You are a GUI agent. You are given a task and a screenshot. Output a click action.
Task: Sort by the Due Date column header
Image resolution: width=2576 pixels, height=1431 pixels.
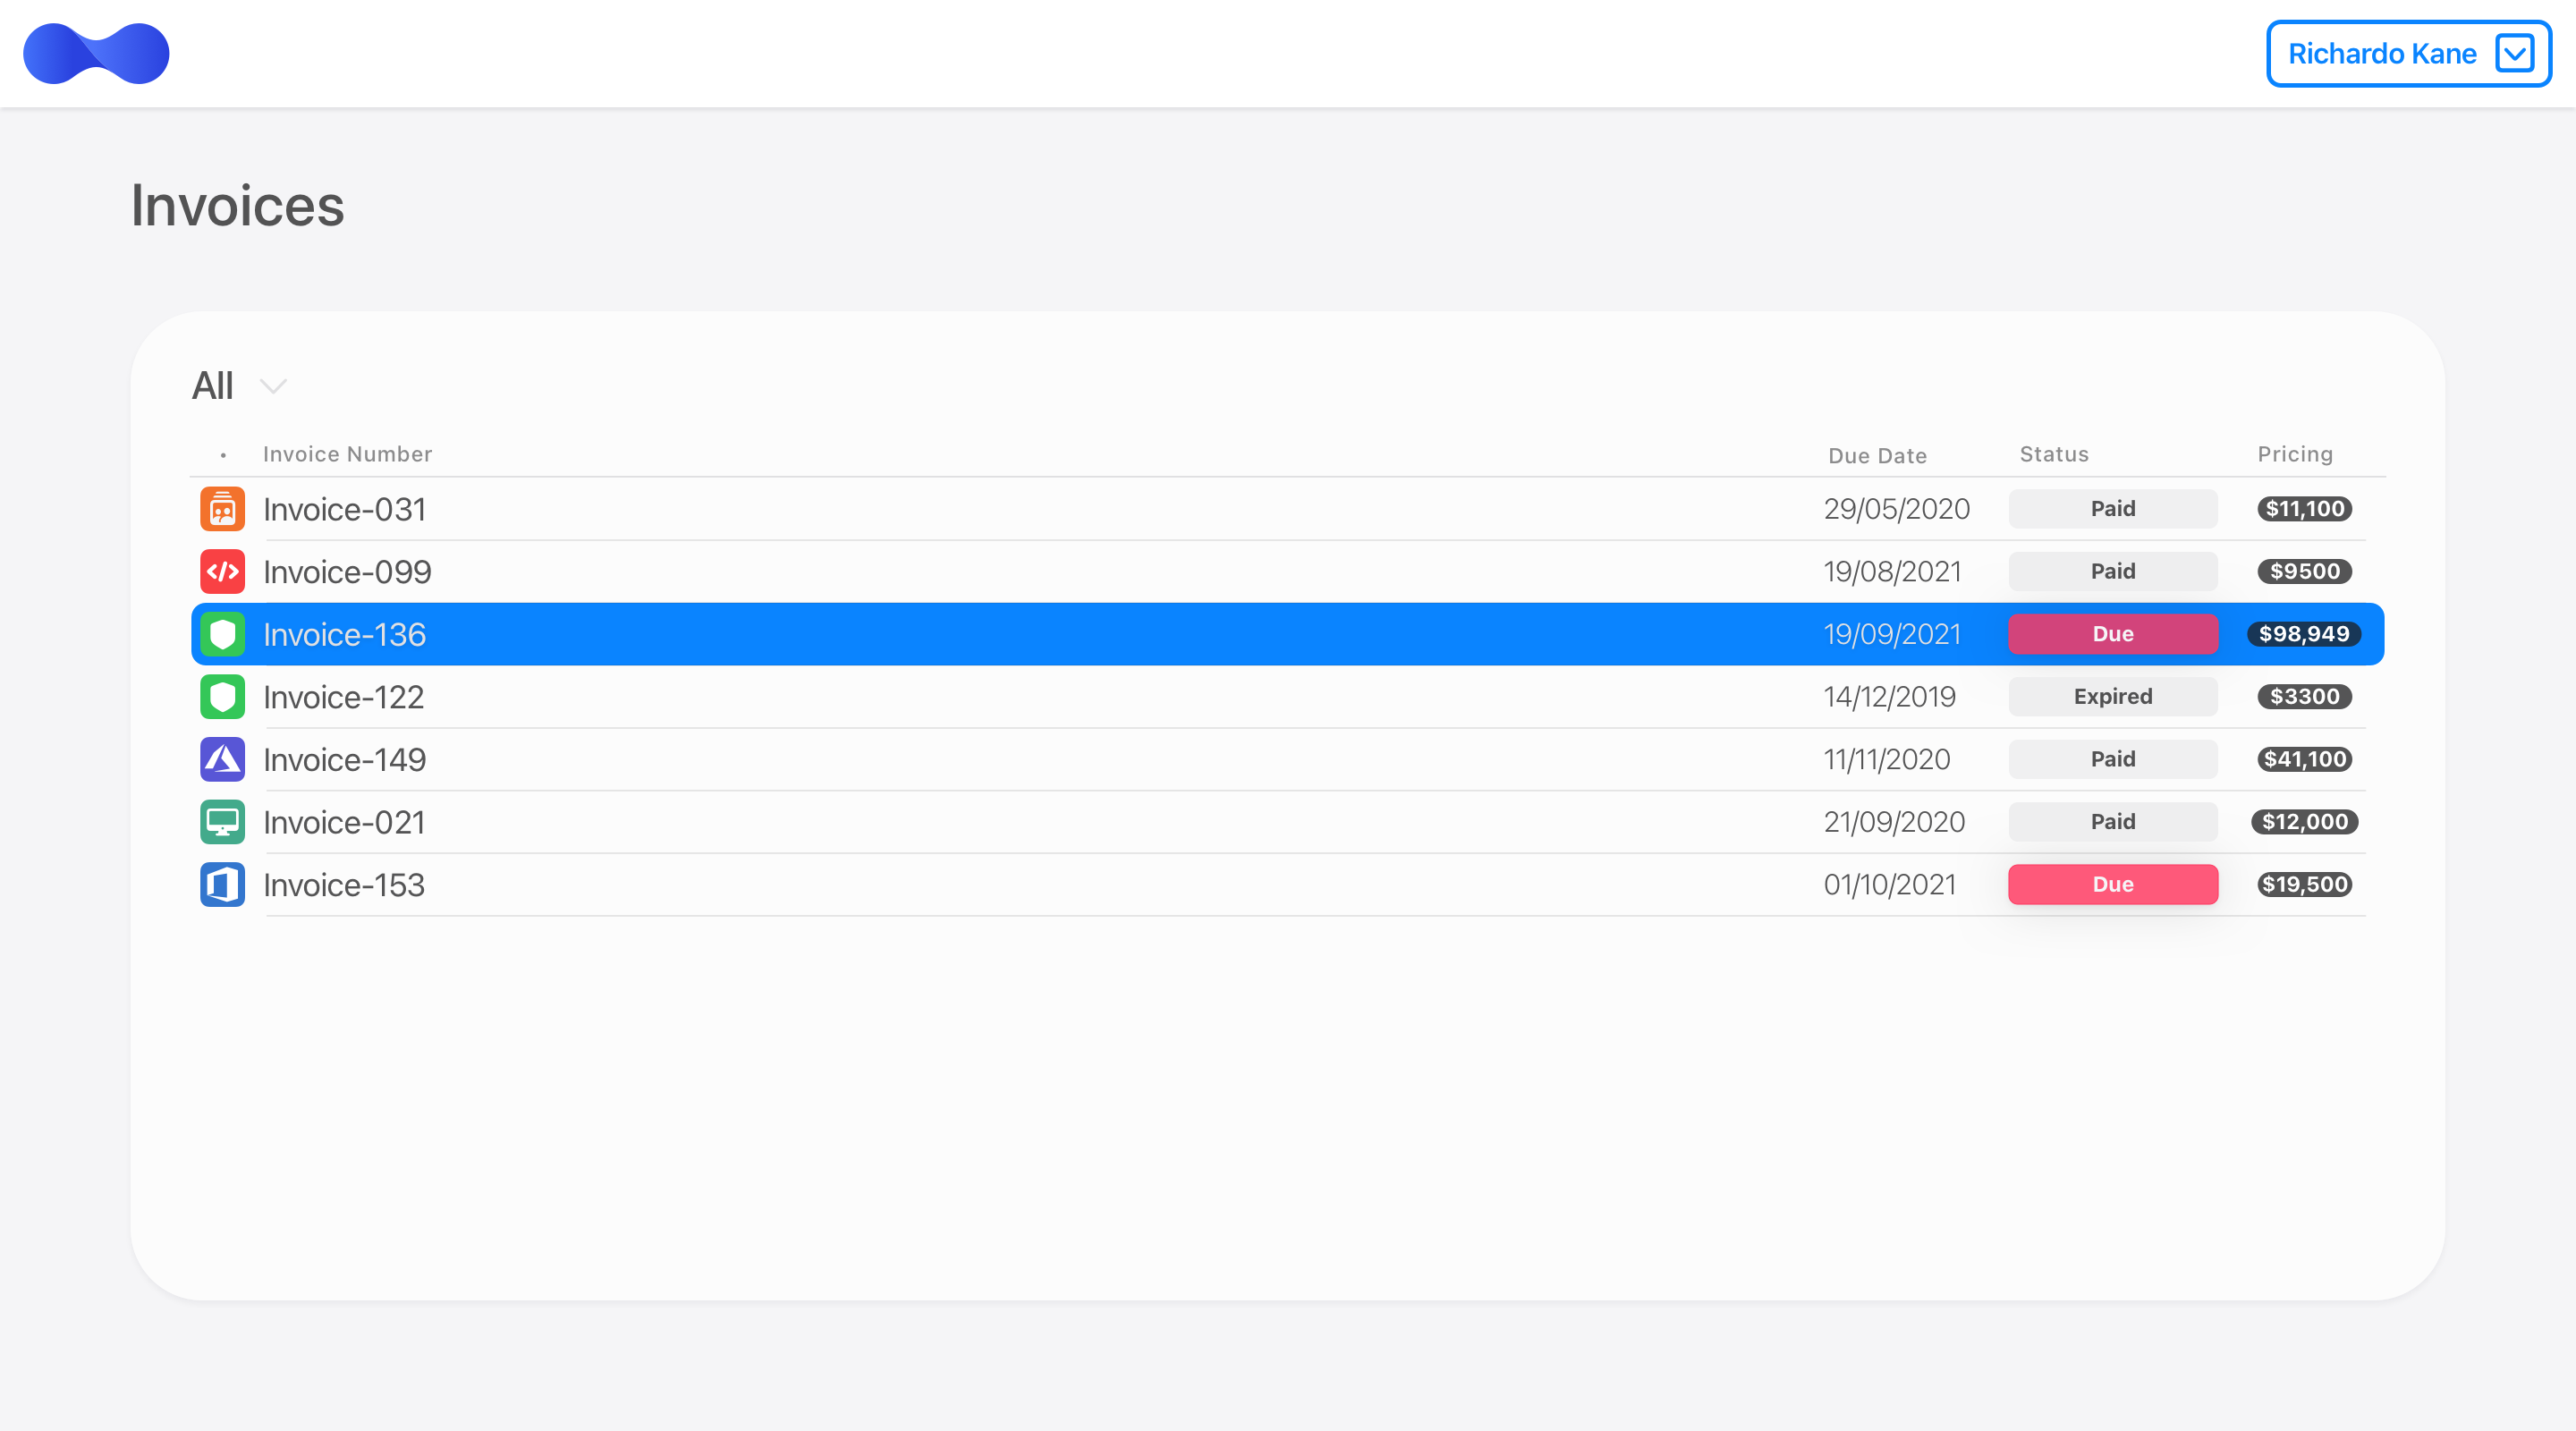(1877, 456)
